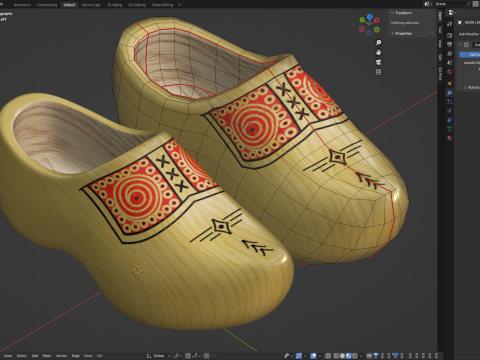Screen dimensions: 480x360
Task: Select the Catmull-Clark subdivision button
Action: pyautogui.click(x=470, y=54)
